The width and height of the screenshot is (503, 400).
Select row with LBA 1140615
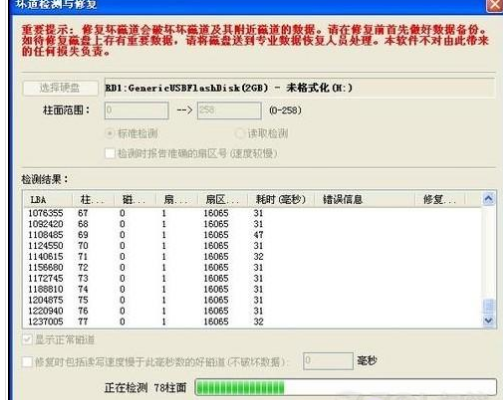click(x=252, y=256)
